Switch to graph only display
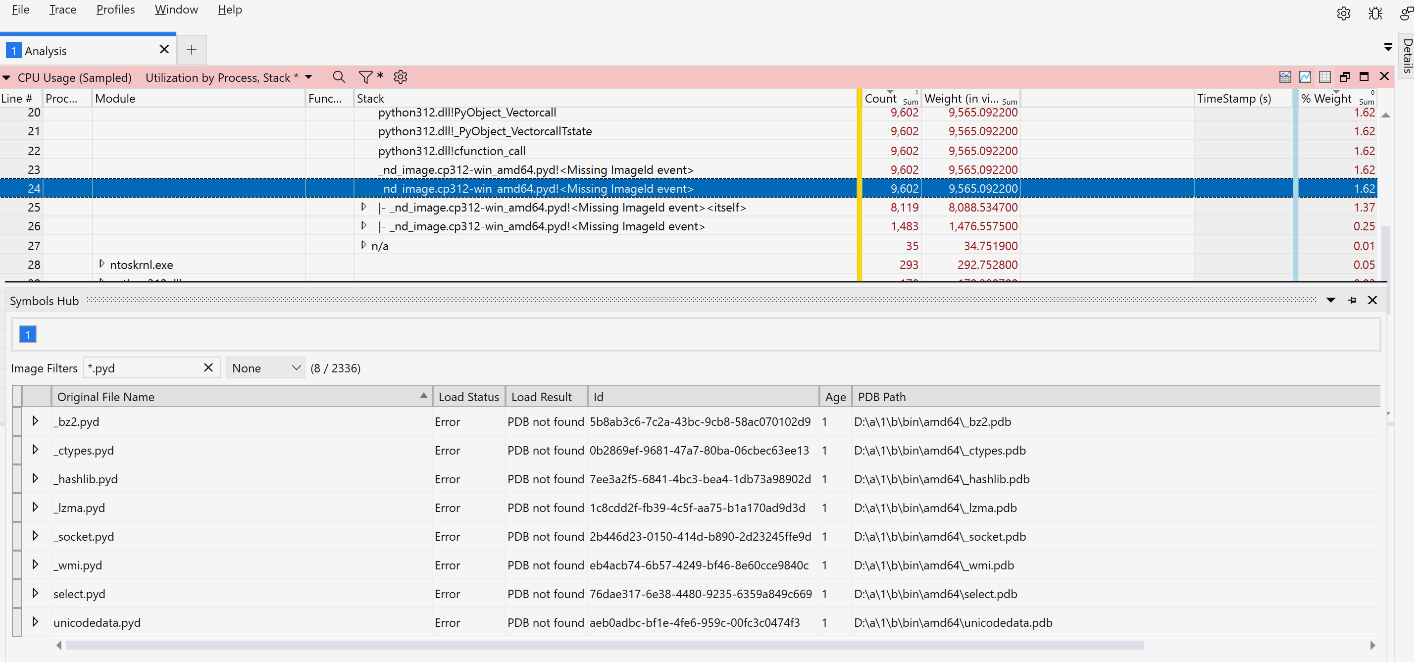The width and height of the screenshot is (1414, 662). point(1305,77)
